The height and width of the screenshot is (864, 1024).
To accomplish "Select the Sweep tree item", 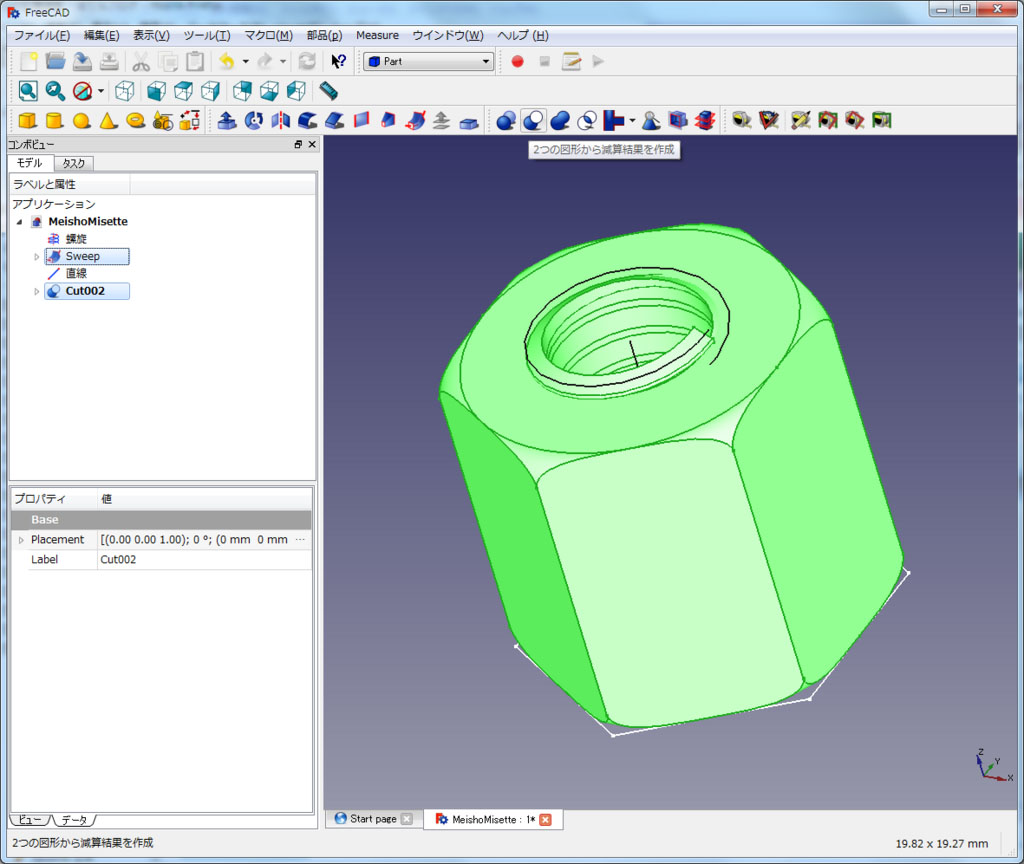I will click(87, 257).
